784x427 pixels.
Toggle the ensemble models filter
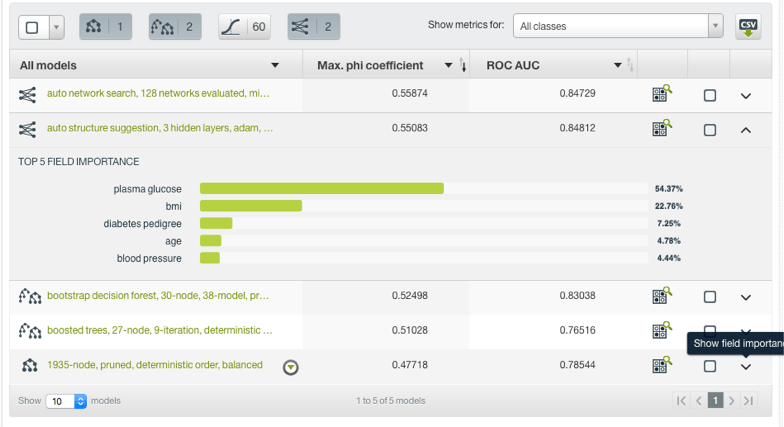[174, 27]
